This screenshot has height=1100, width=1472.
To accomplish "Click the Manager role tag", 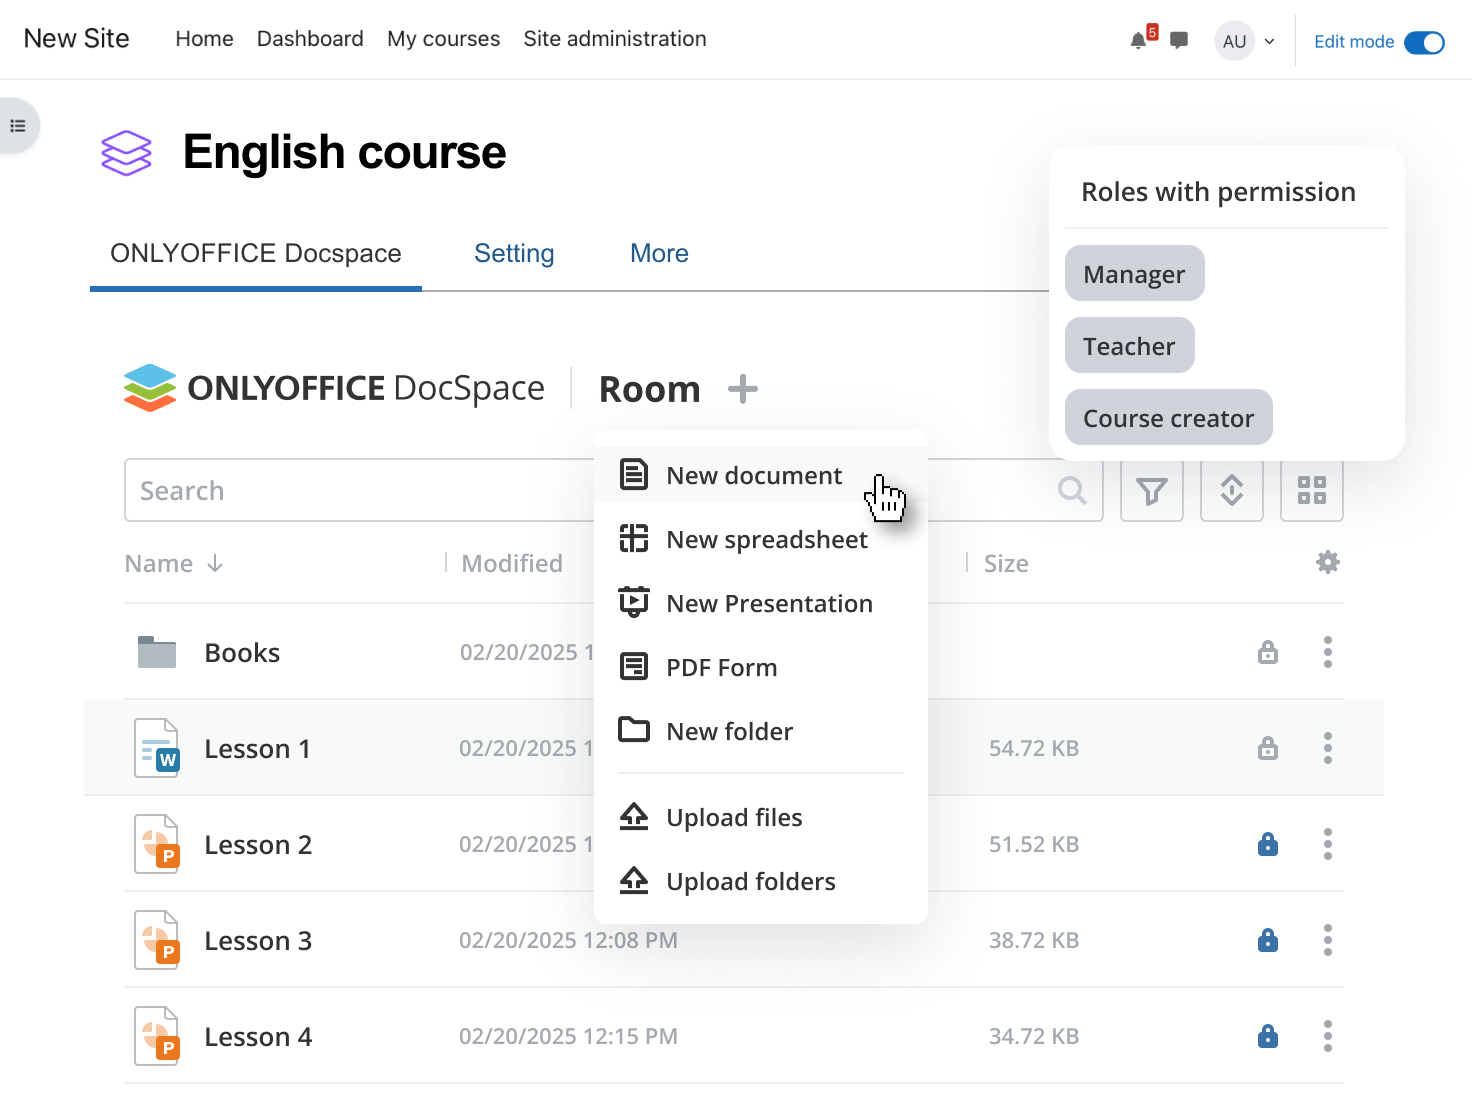I will pos(1135,273).
